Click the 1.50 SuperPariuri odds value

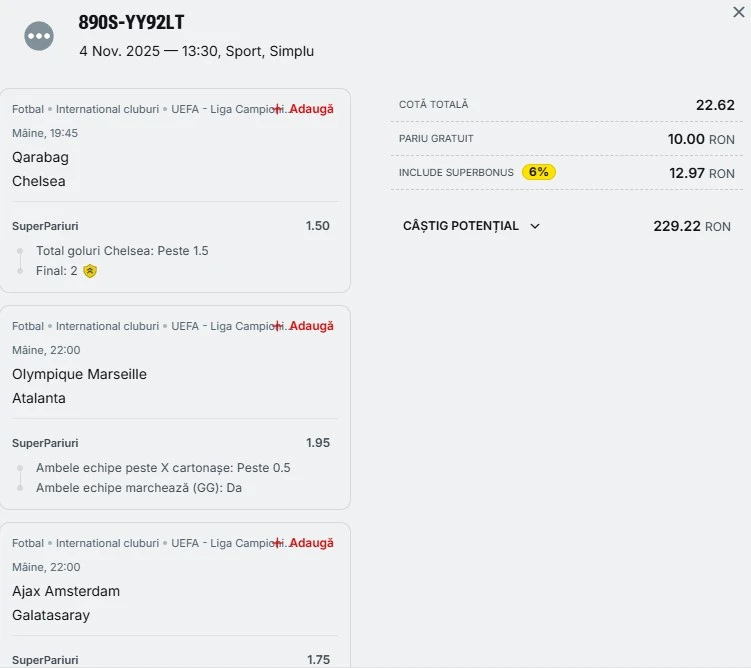(318, 226)
